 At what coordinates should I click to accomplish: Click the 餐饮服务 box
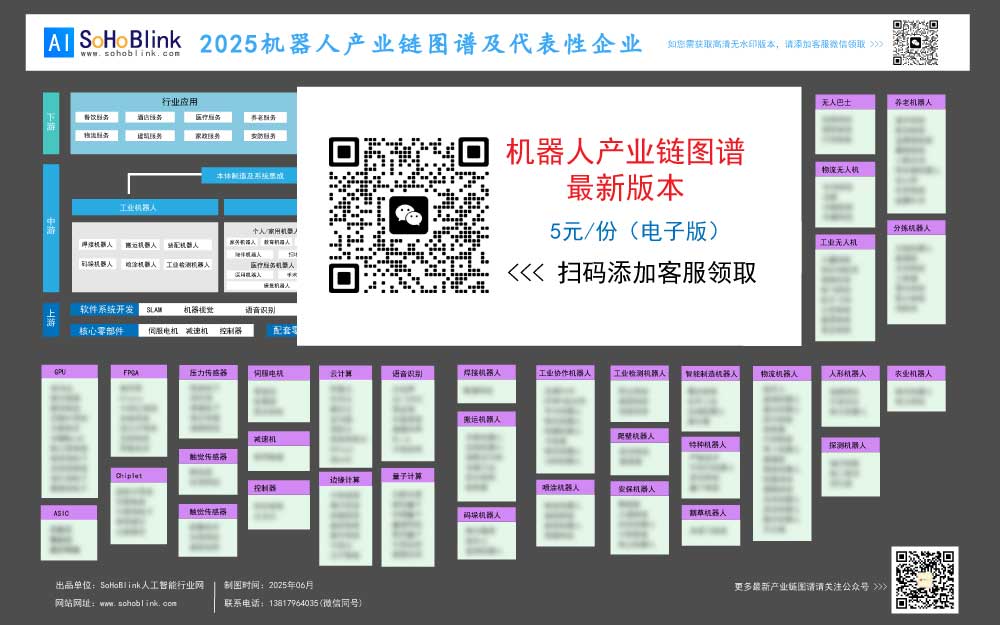click(x=96, y=117)
